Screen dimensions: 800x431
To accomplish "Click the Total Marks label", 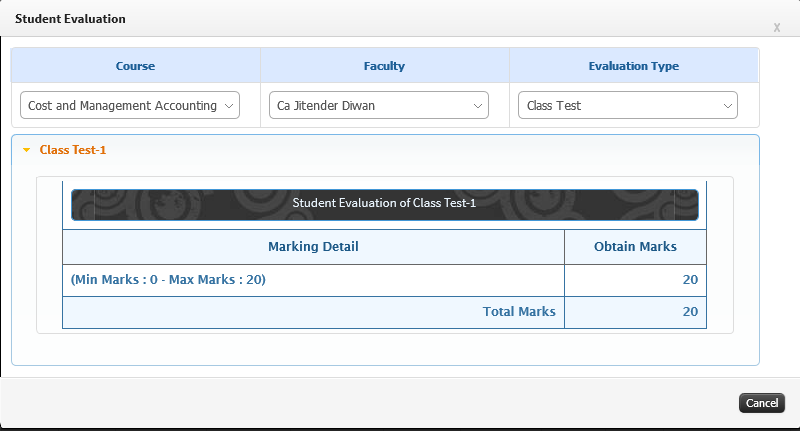I will (x=519, y=312).
